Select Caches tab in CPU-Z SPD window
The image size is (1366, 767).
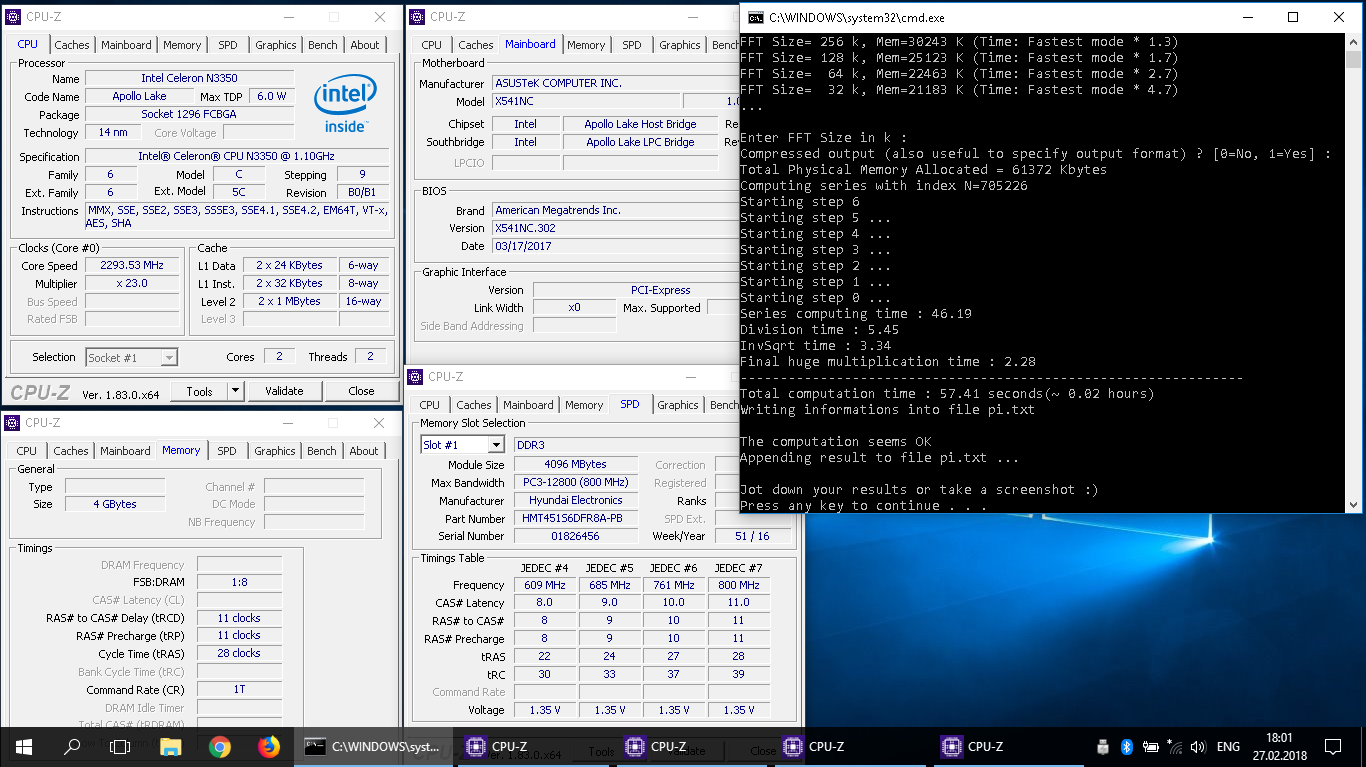tap(474, 405)
